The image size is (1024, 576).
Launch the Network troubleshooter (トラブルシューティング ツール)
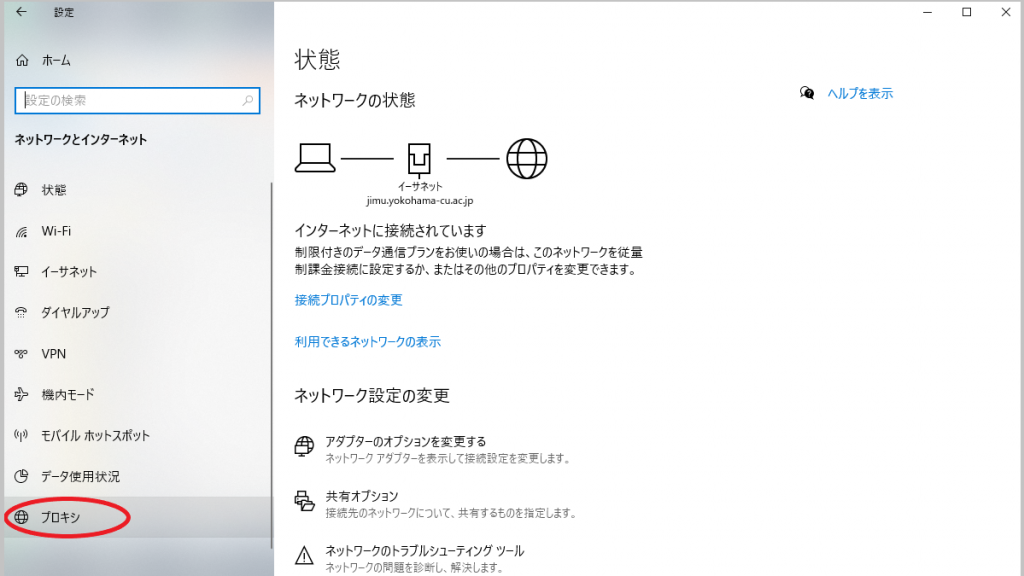424,551
